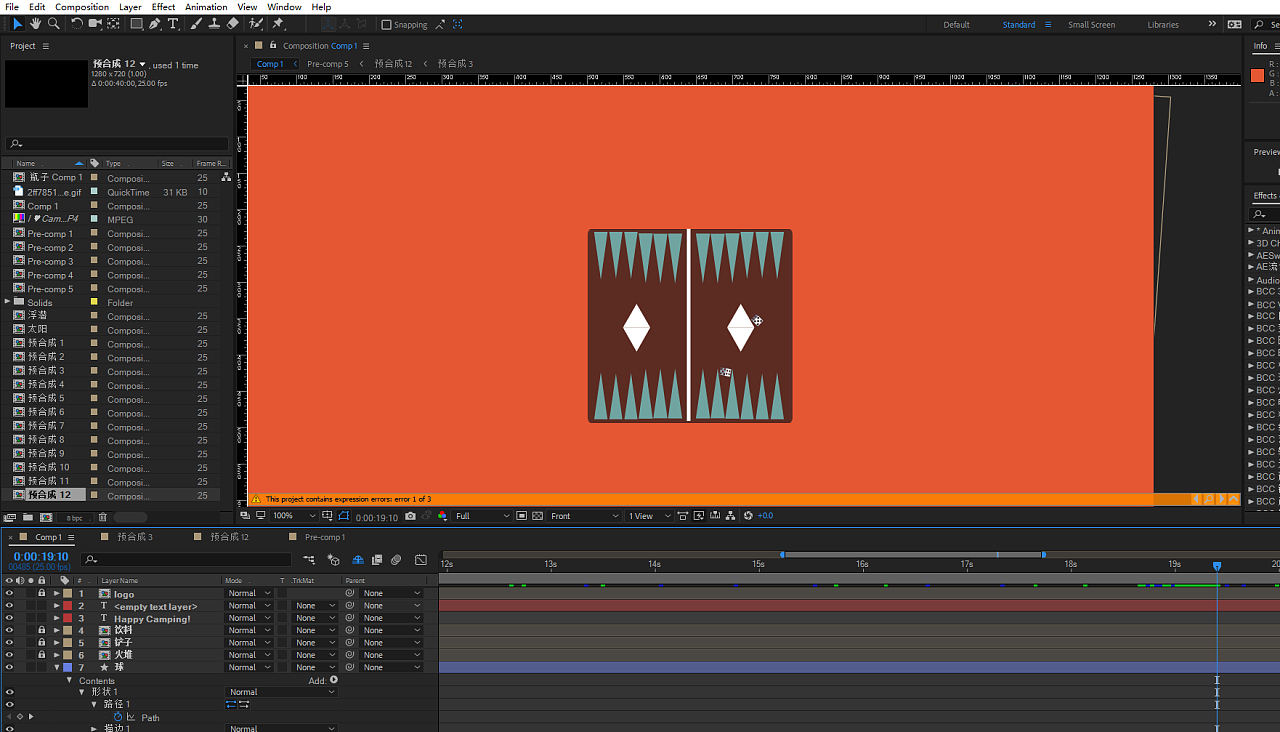Select the Selection arrow tool

tap(17, 24)
